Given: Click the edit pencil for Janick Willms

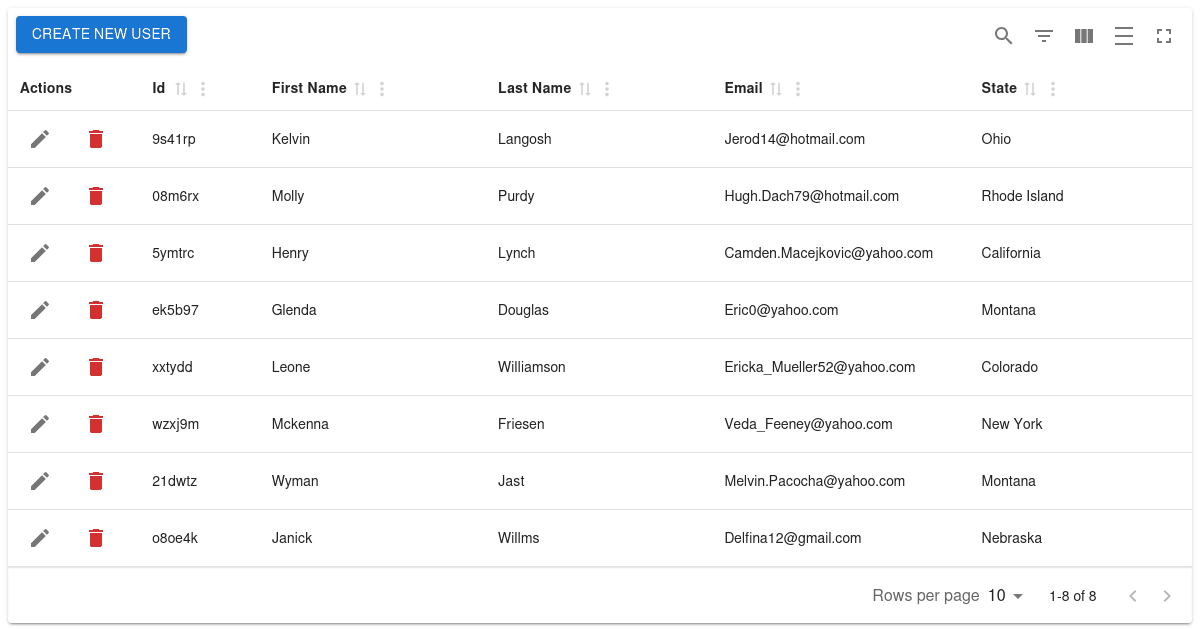Looking at the screenshot, I should [40, 538].
